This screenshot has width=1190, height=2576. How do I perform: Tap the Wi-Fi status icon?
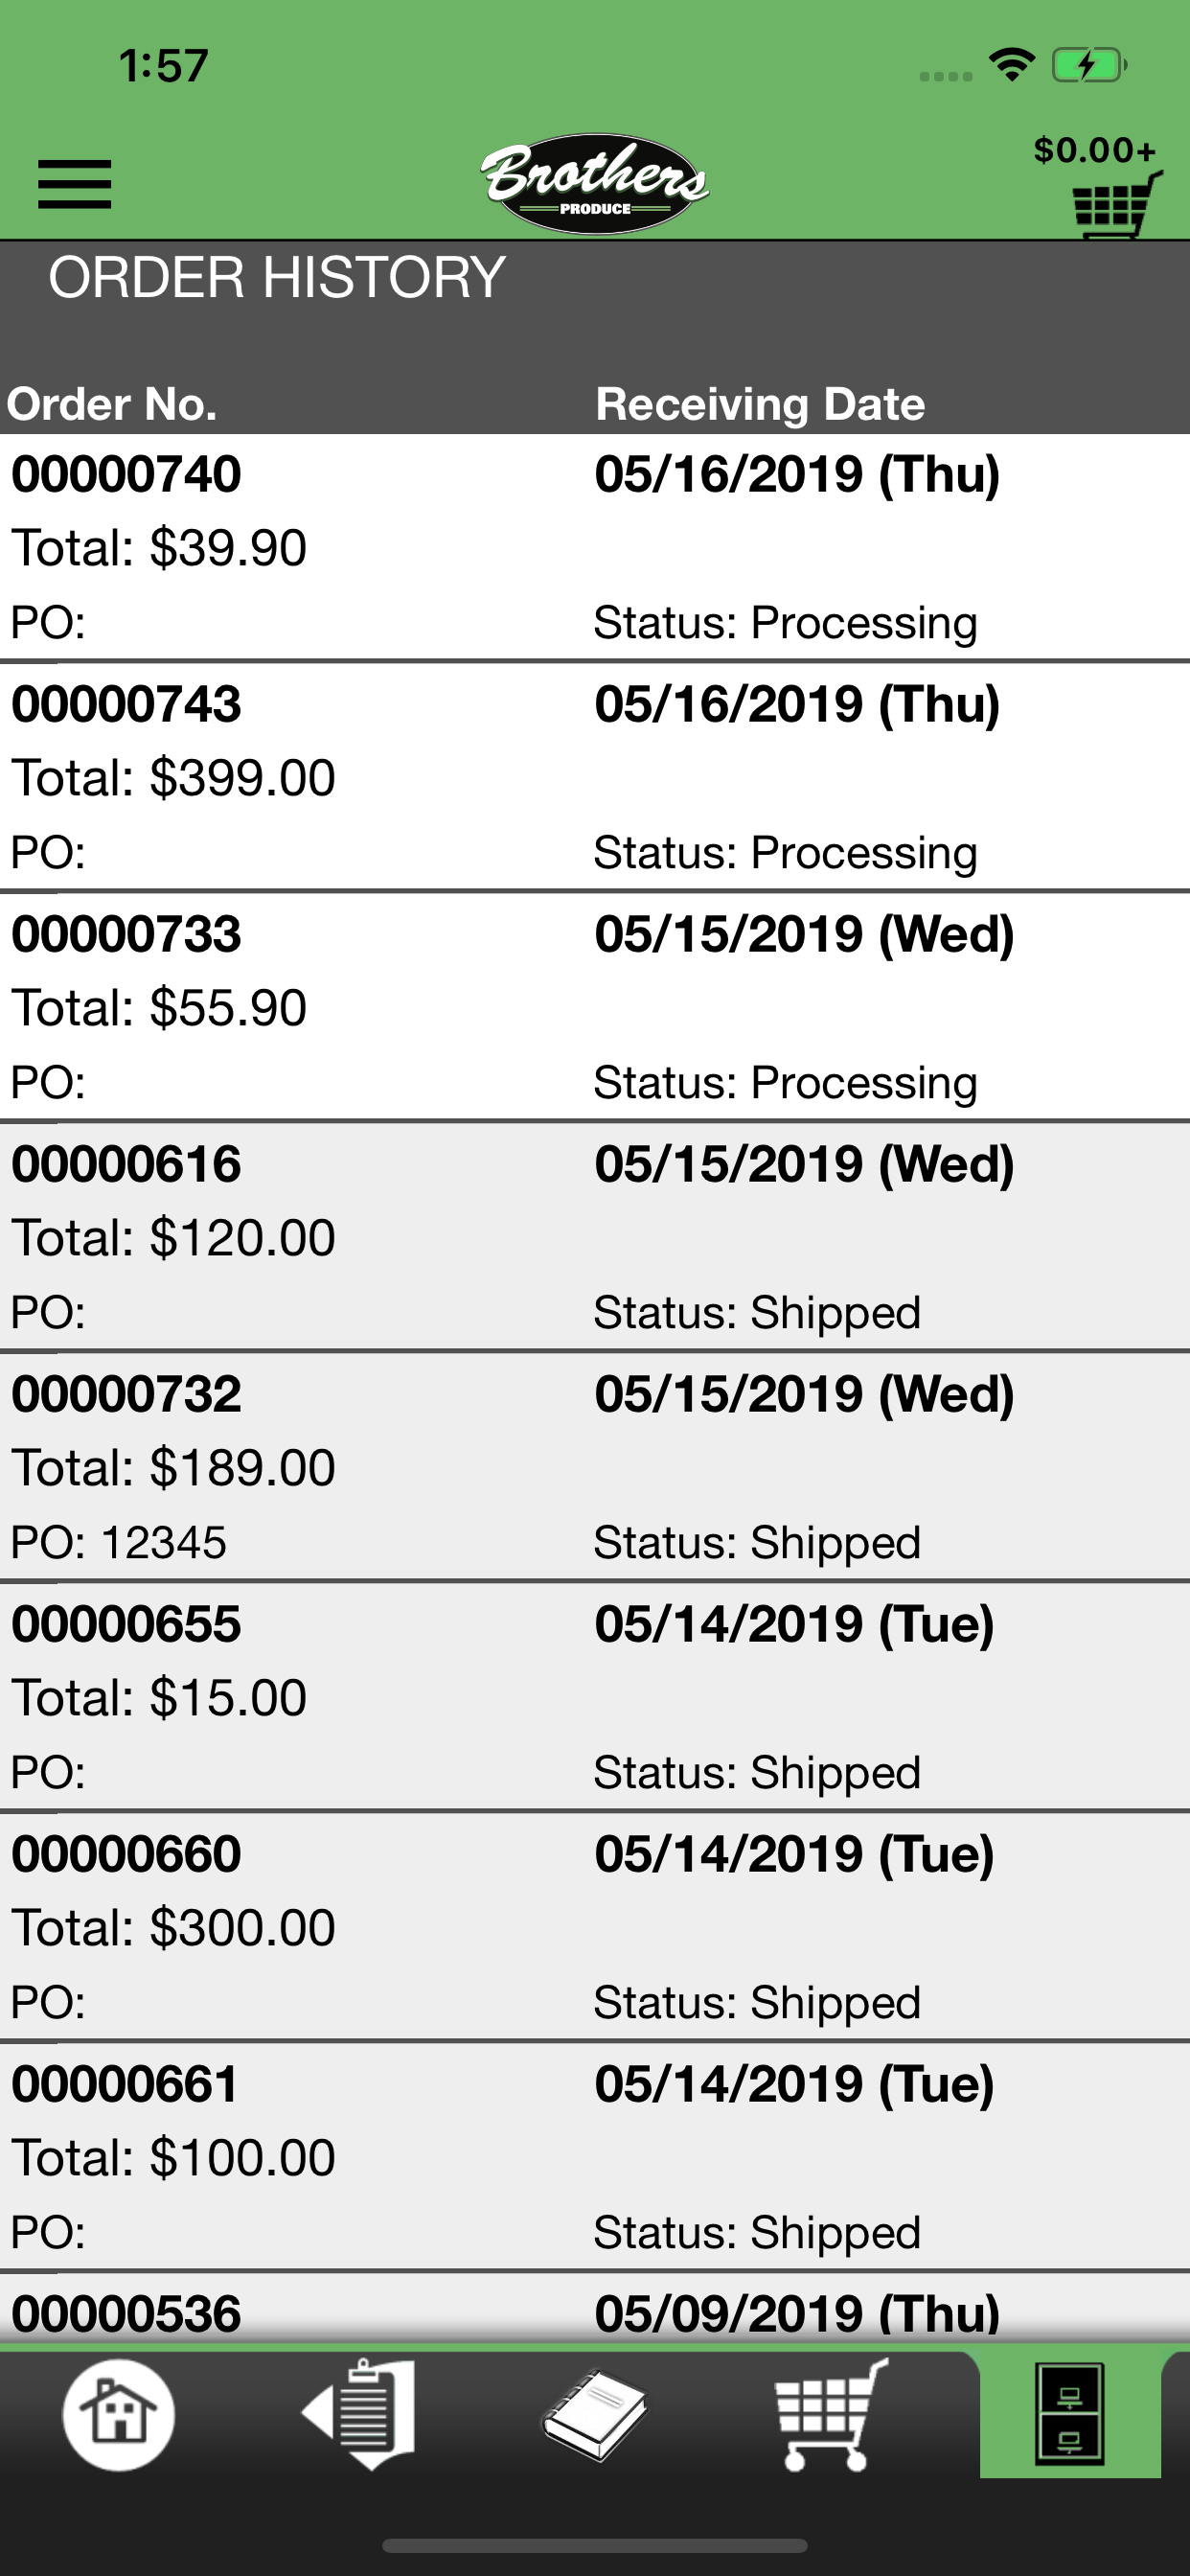[x=1011, y=66]
